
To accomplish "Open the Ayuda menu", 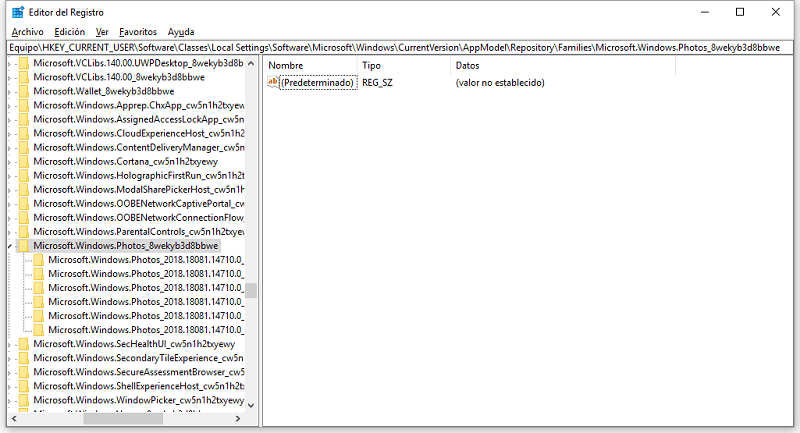I will tap(181, 32).
